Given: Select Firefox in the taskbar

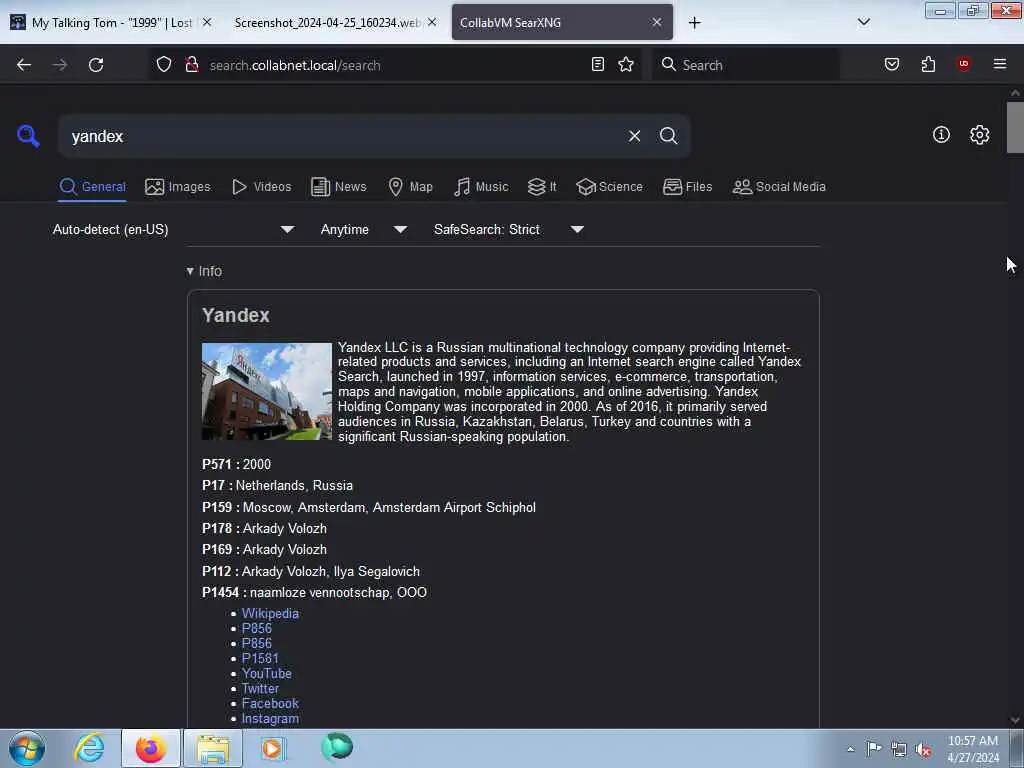Looking at the screenshot, I should pos(150,748).
